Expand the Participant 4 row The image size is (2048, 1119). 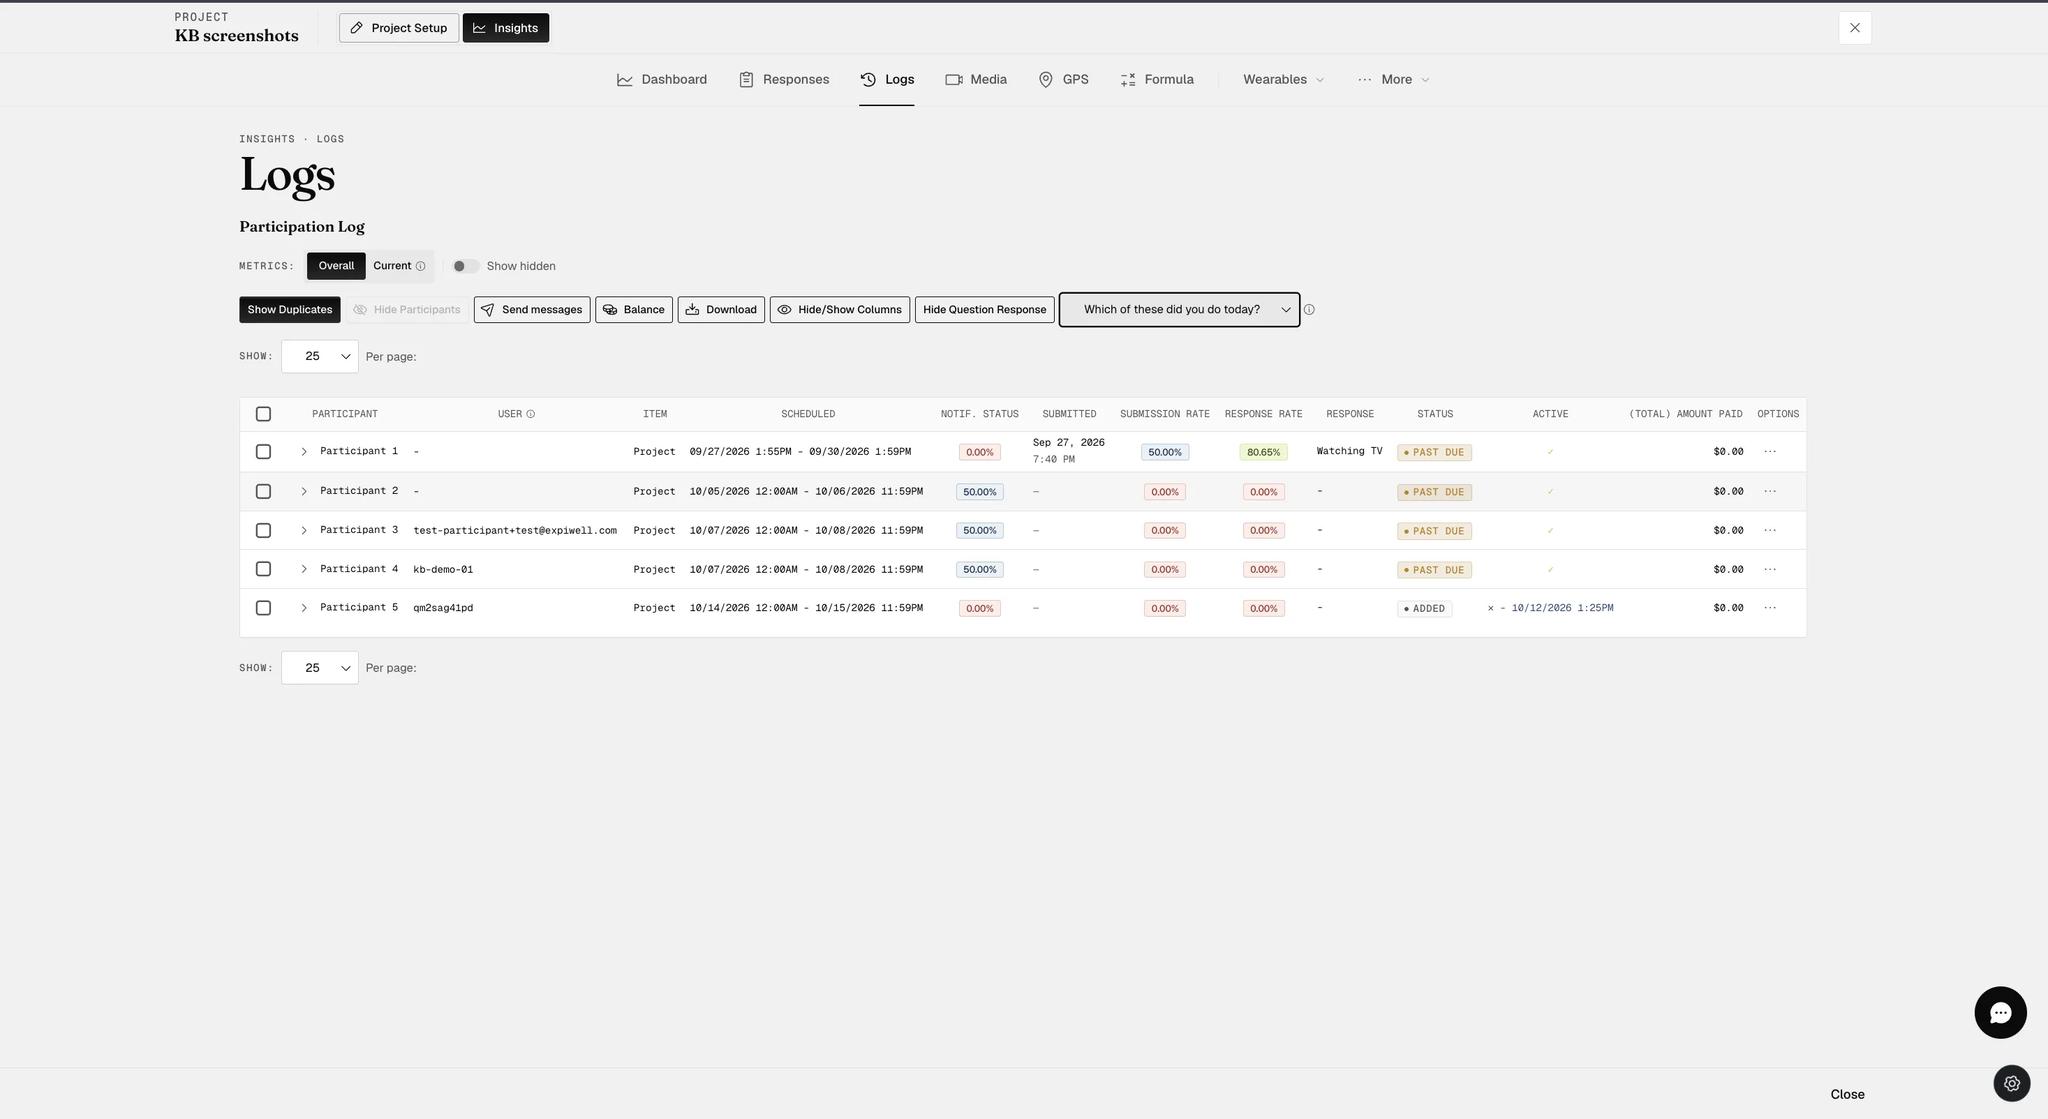304,569
